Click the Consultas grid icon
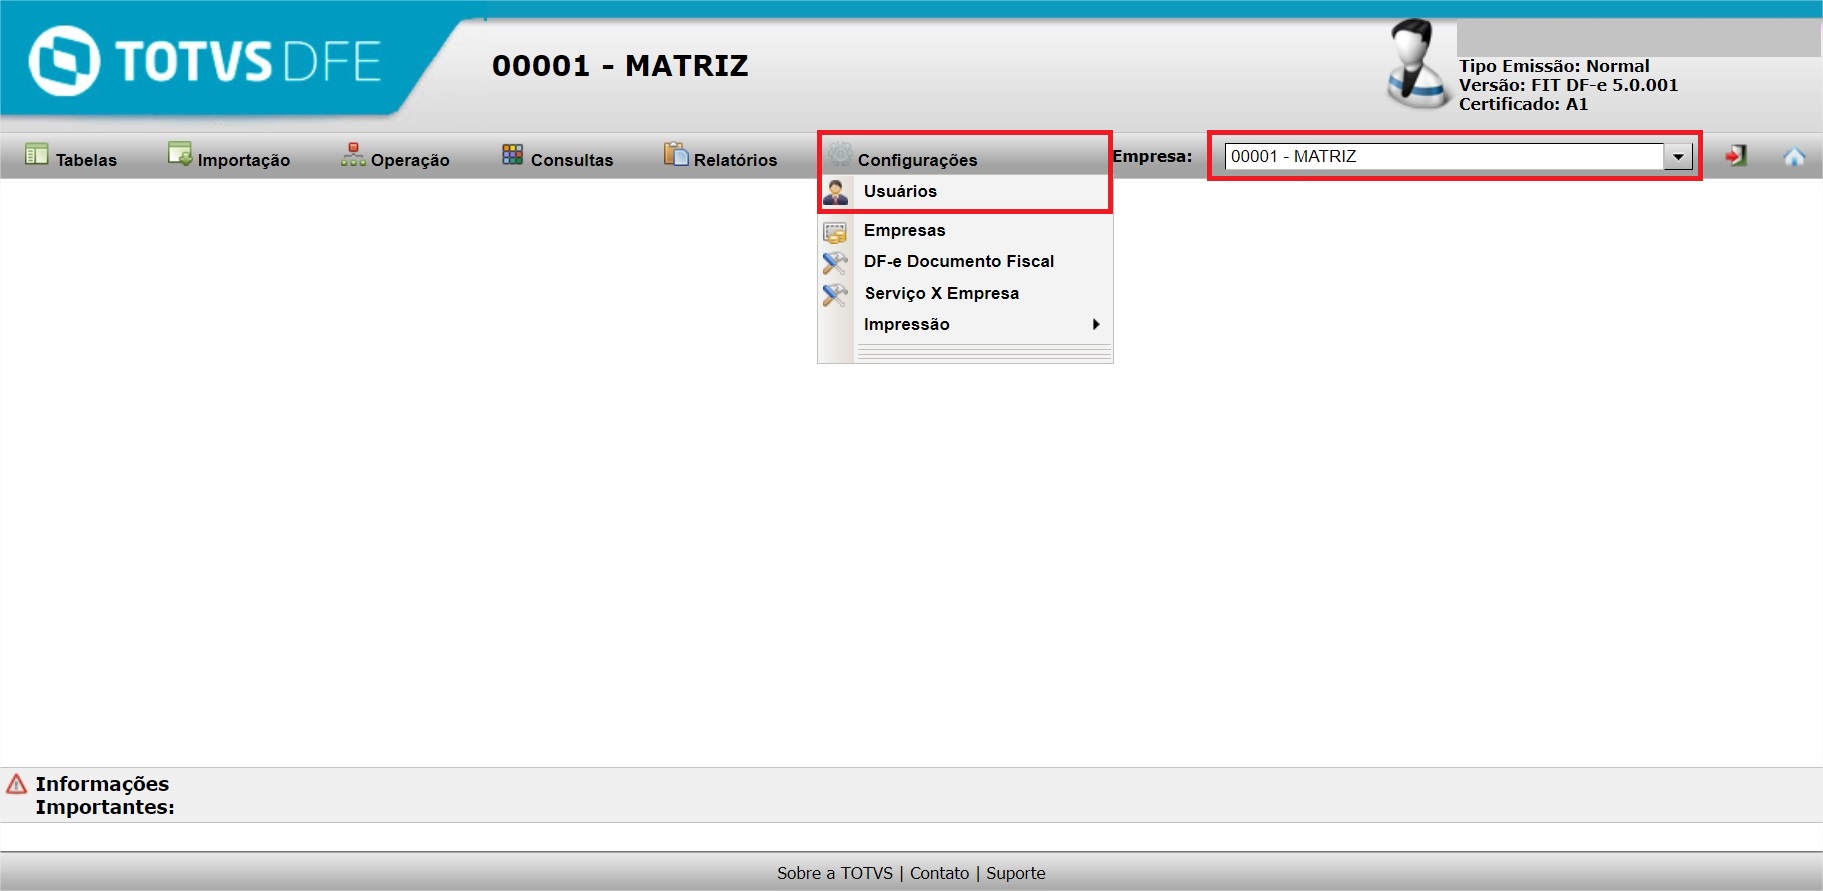Screen dimensions: 1823x891 point(513,154)
